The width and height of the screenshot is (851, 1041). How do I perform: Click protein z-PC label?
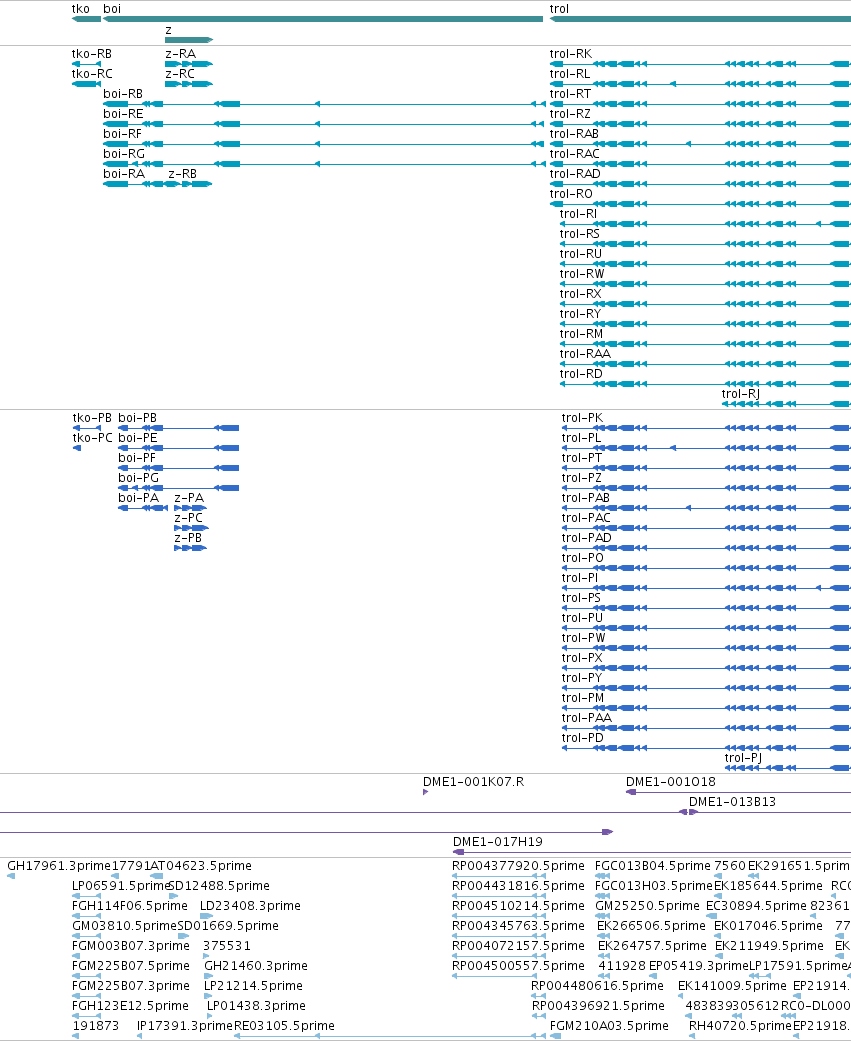click(189, 518)
